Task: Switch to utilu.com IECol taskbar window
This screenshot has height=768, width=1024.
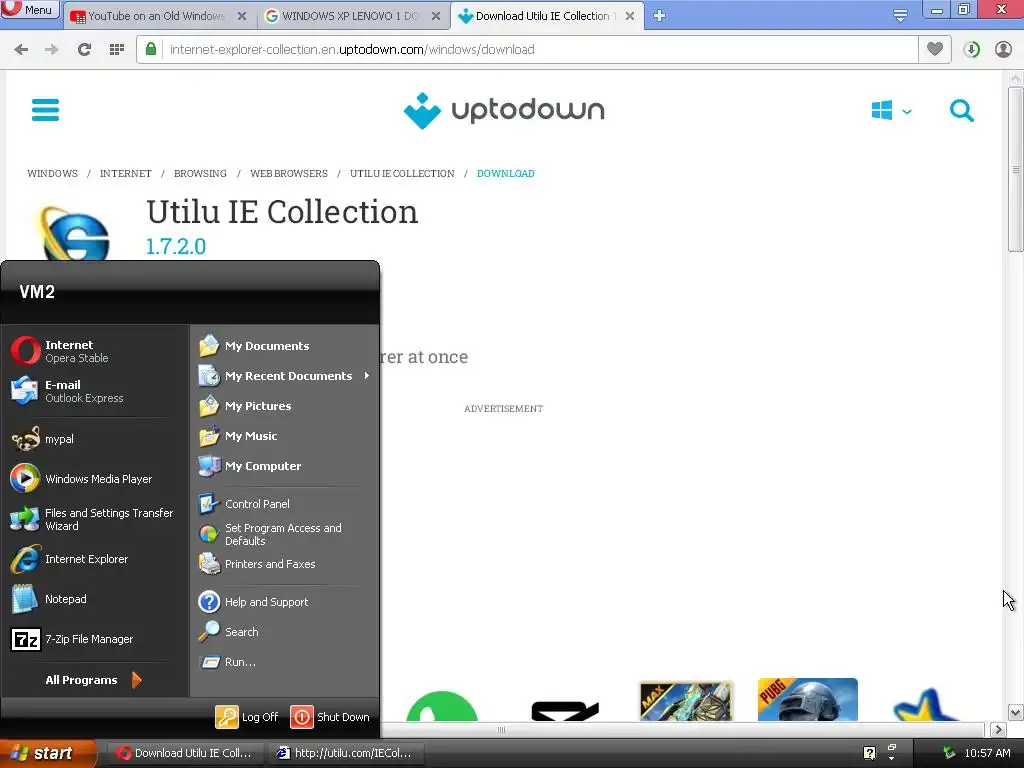Action: click(345, 753)
